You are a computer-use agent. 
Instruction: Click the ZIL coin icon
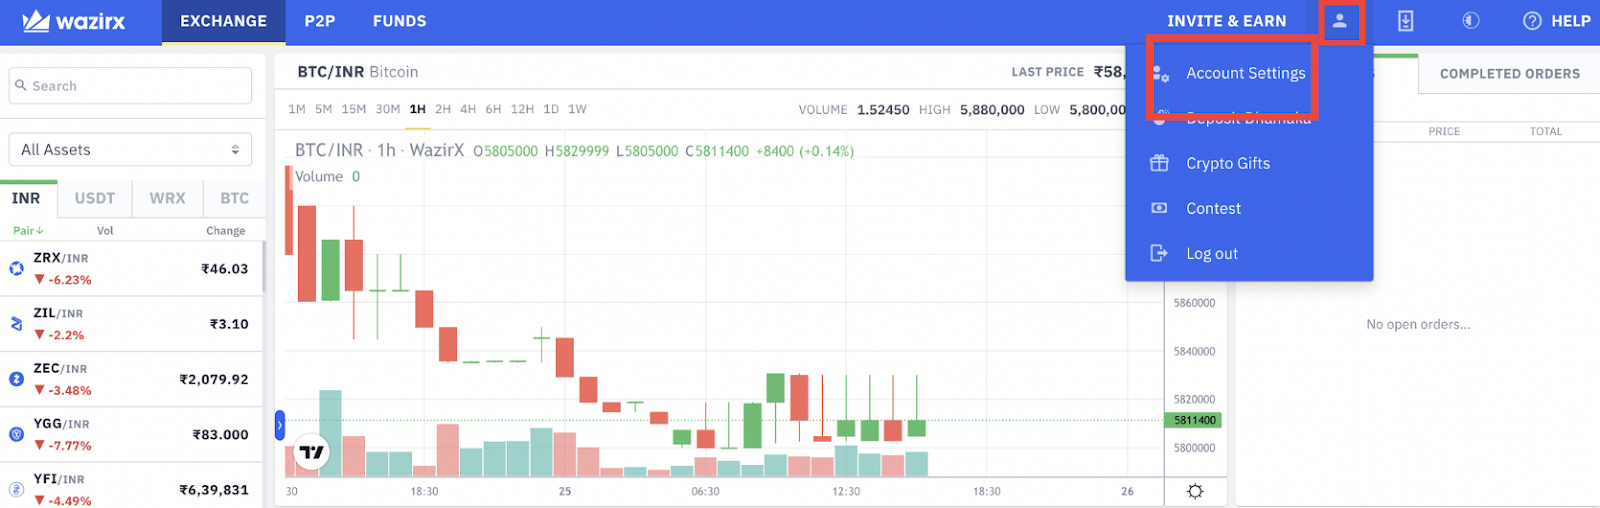[x=16, y=324]
